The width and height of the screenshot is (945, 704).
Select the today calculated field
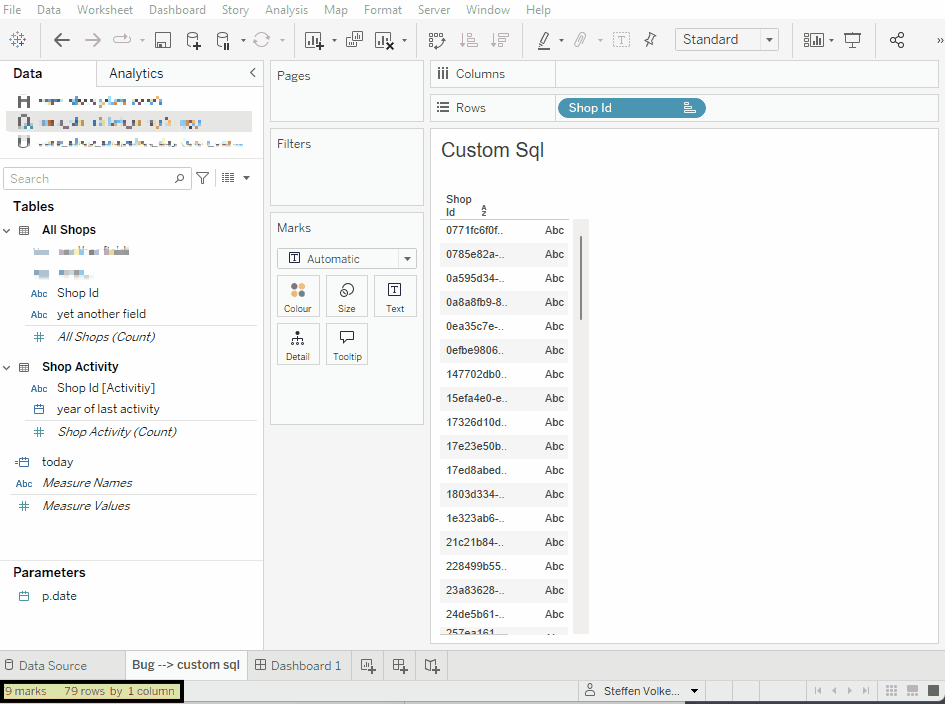tap(57, 462)
